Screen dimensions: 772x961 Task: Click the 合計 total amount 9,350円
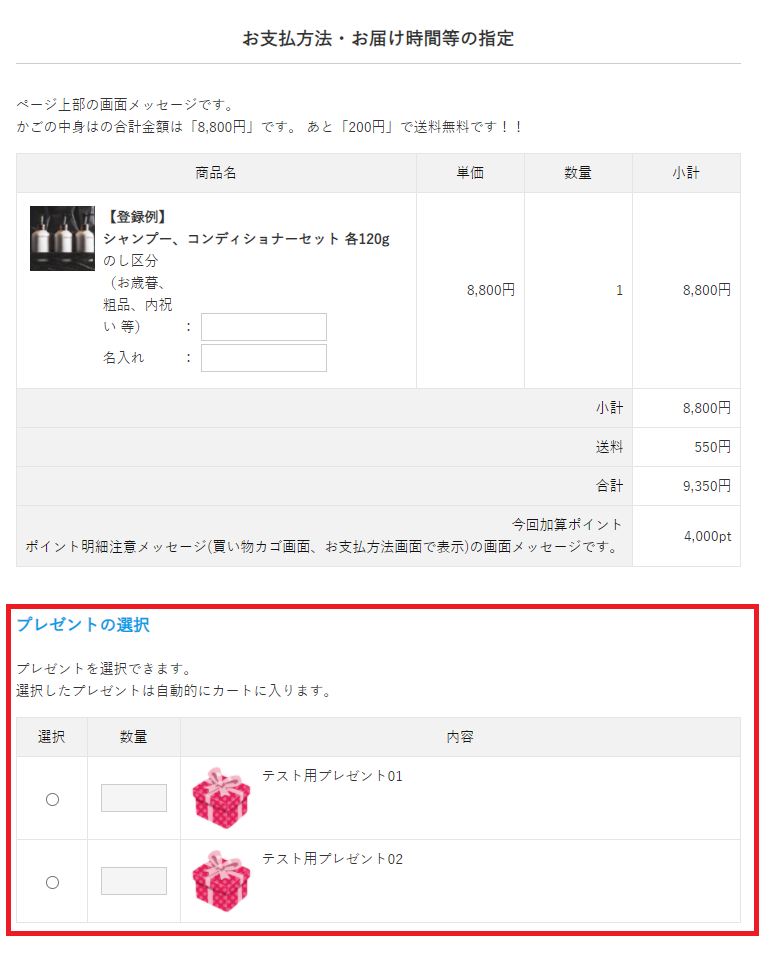coord(706,486)
